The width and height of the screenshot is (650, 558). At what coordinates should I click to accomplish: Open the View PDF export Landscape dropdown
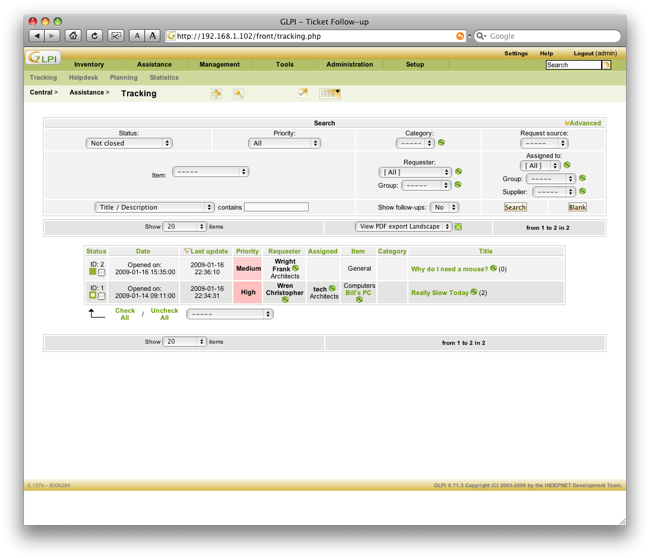[x=403, y=227]
